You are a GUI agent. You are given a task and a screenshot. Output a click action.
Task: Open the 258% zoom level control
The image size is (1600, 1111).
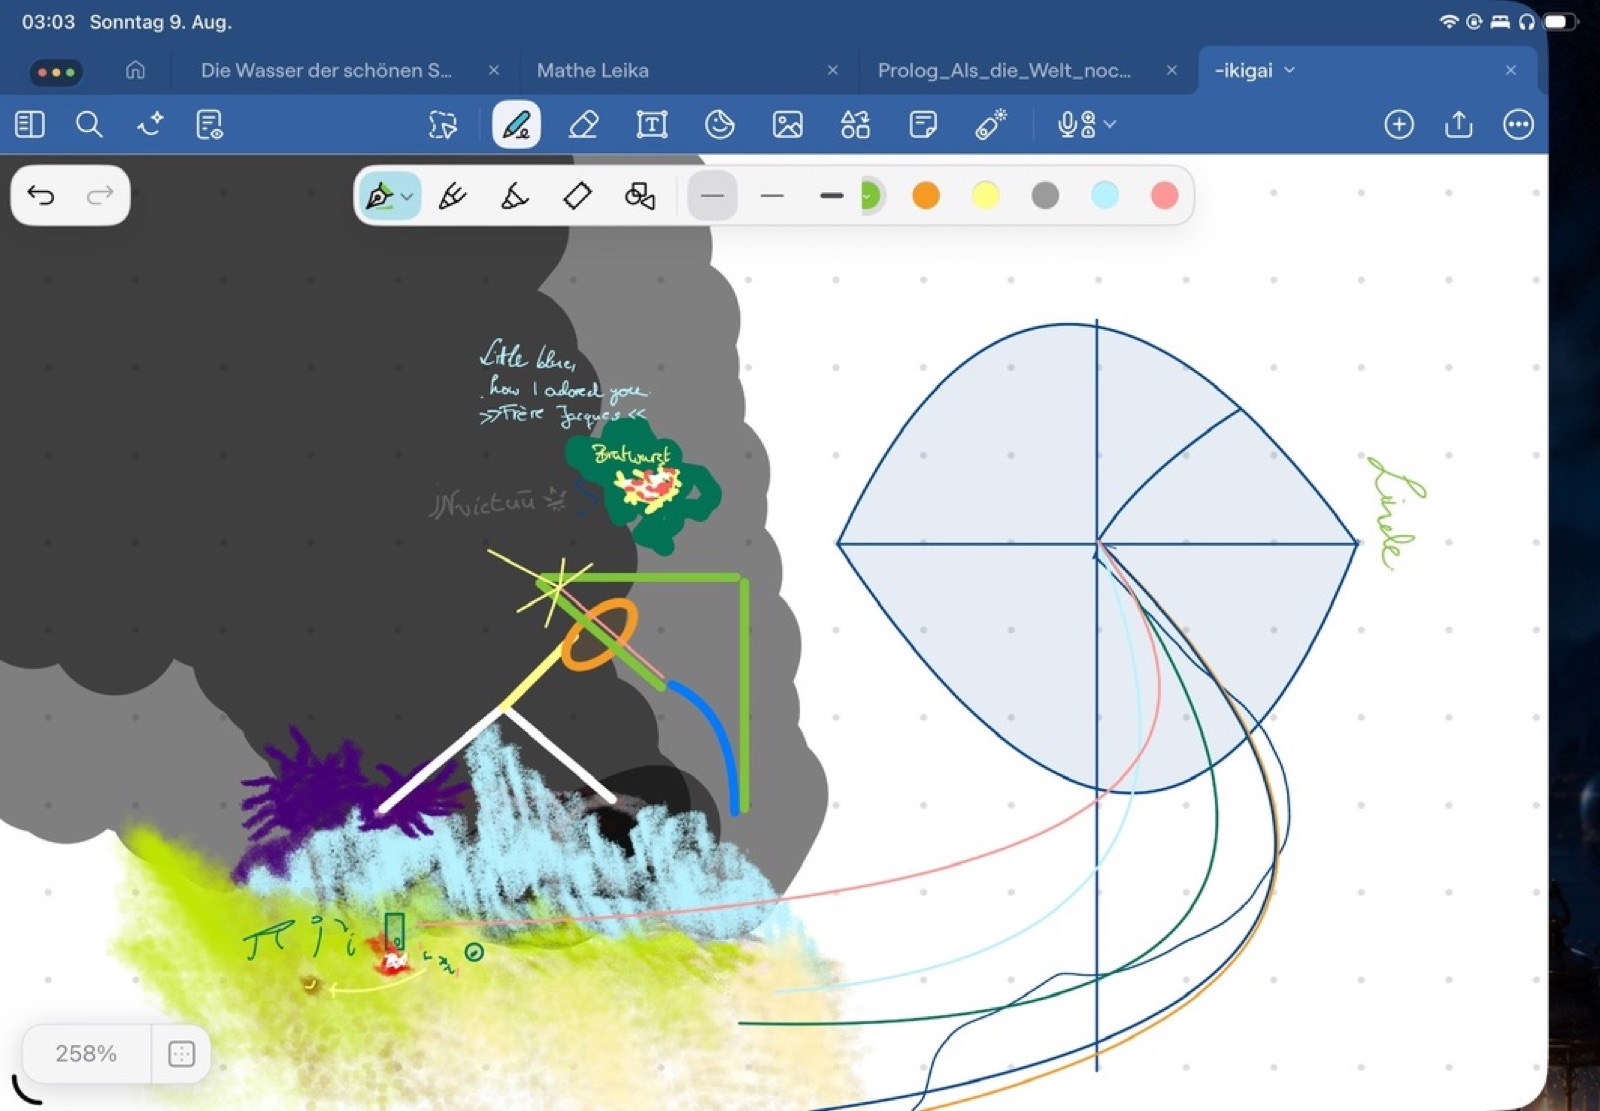tap(86, 1053)
